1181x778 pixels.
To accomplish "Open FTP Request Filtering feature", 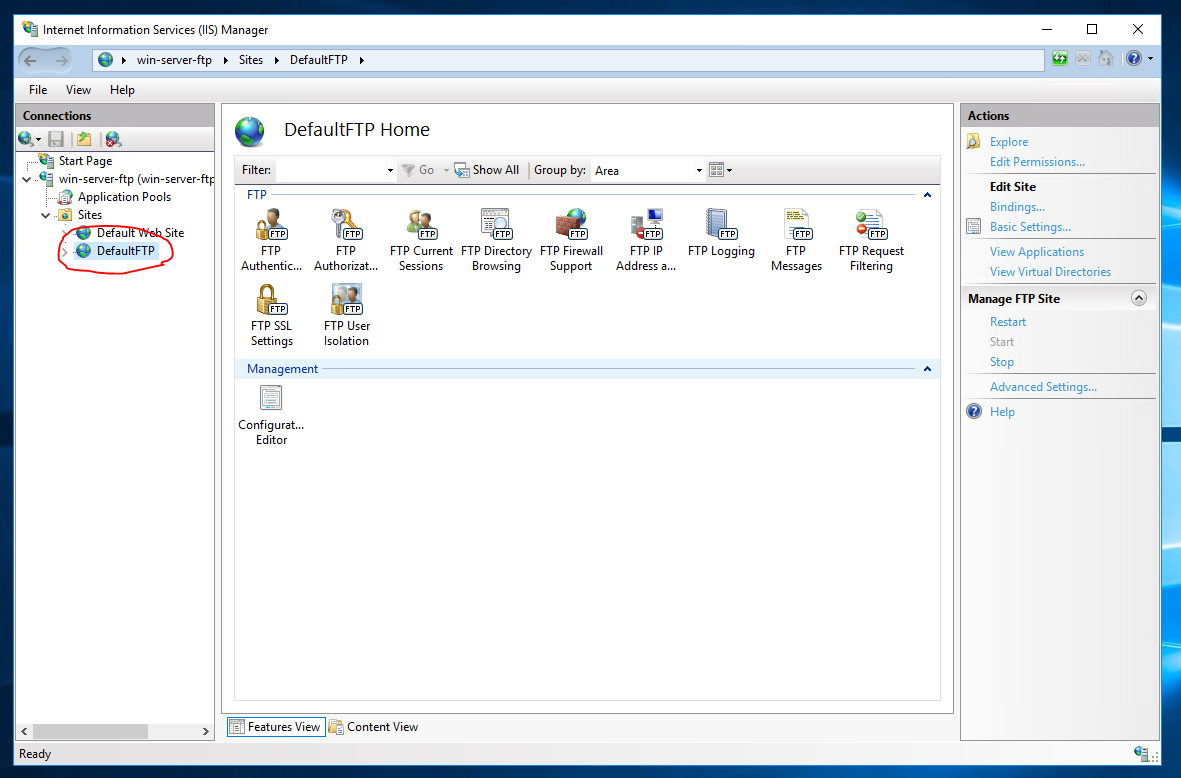I will 871,240.
